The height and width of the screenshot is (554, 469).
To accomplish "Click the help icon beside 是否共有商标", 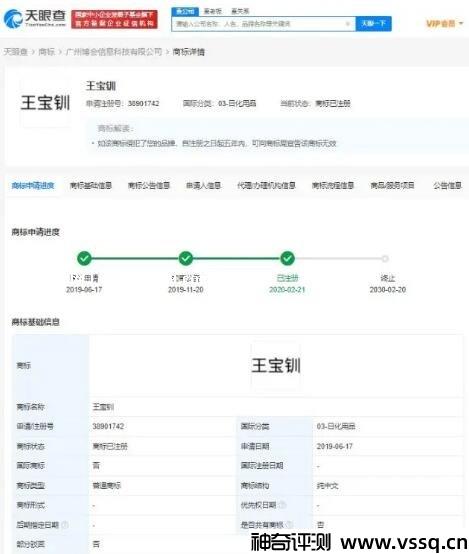I will tap(289, 525).
